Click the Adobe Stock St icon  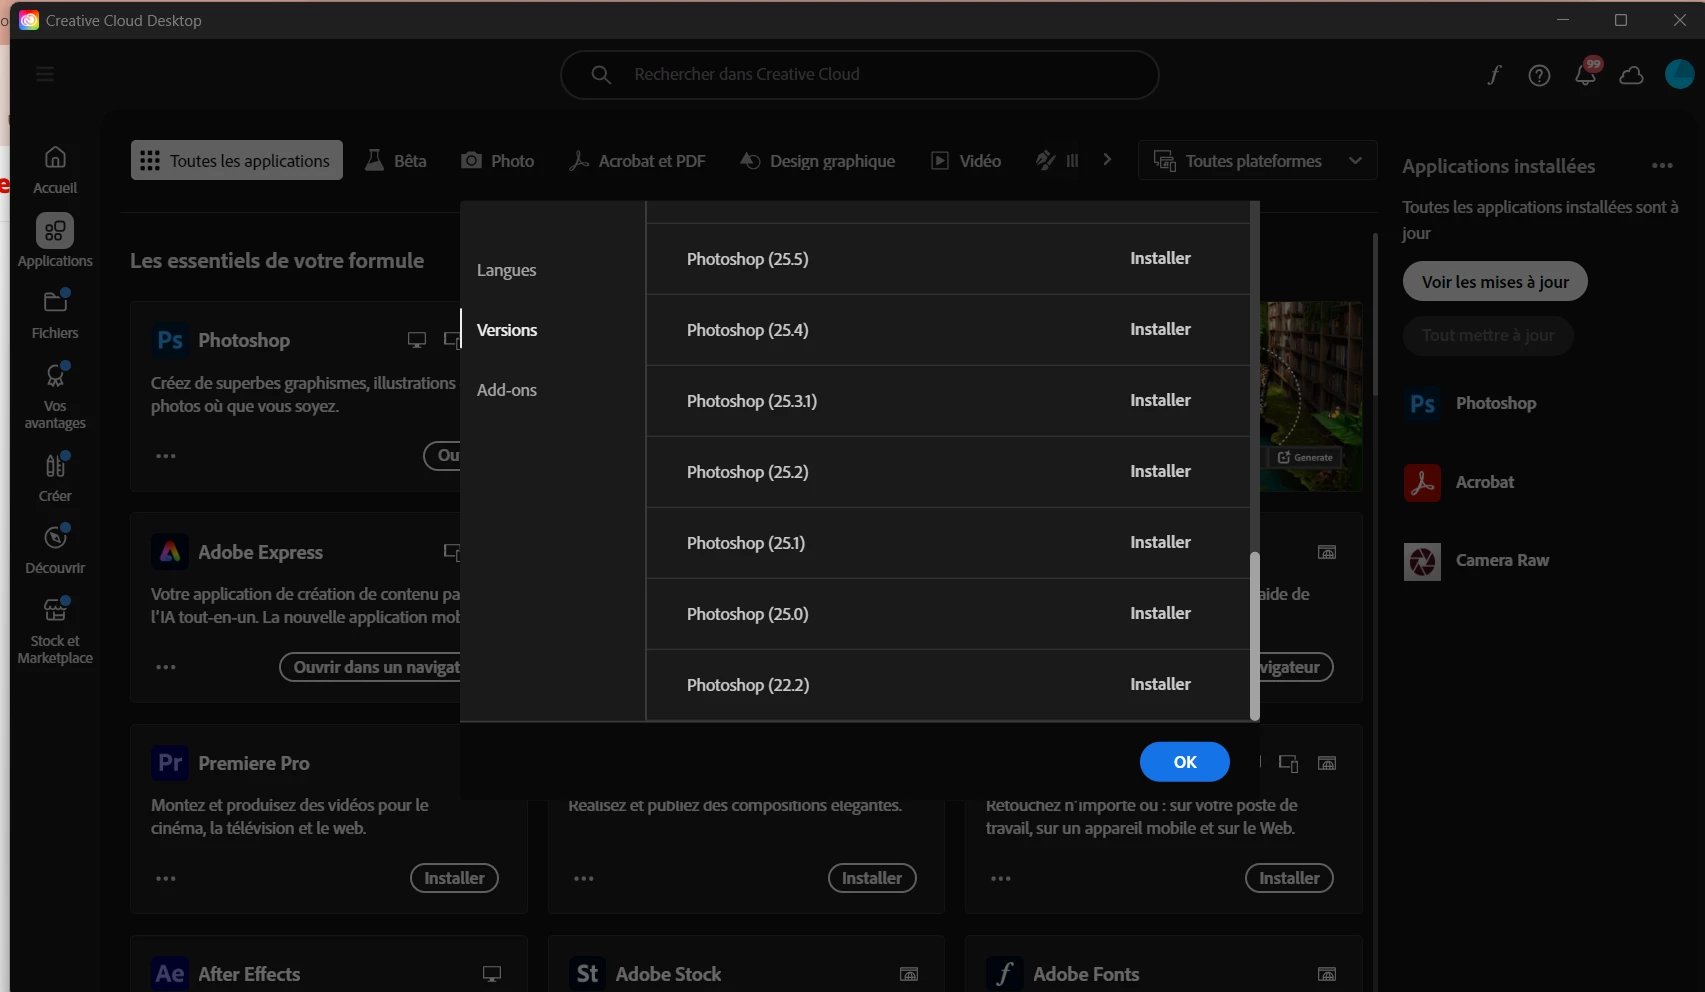tap(587, 974)
